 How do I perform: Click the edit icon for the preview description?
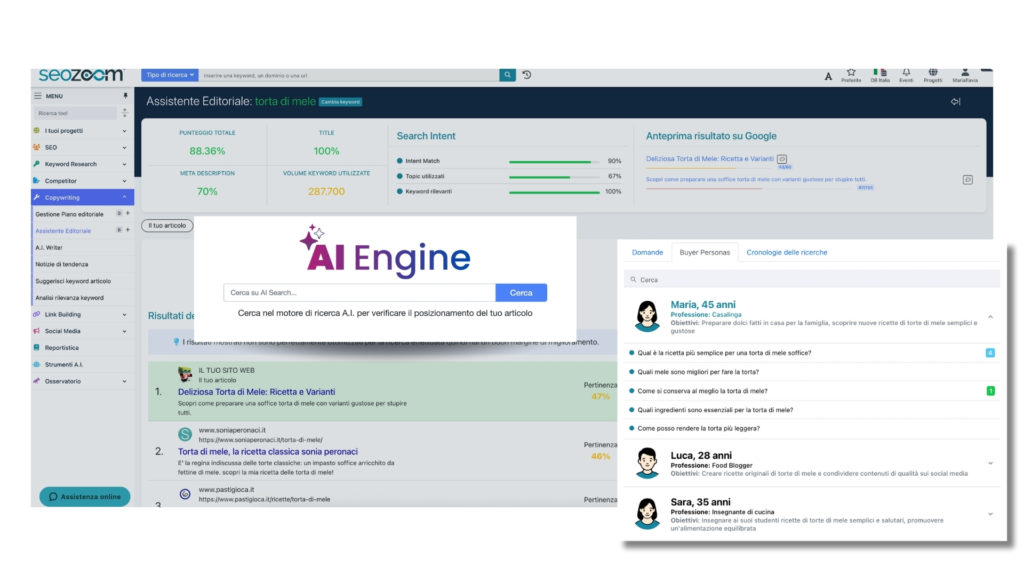click(967, 180)
